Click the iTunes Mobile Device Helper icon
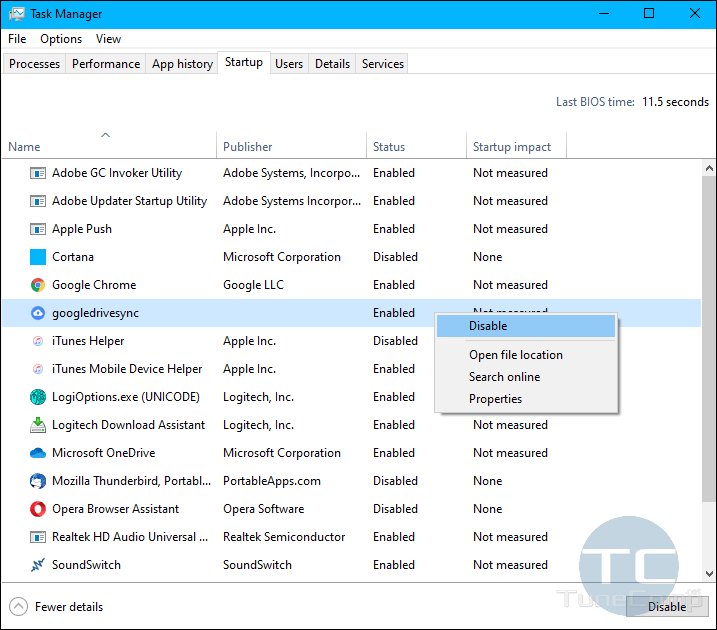 point(38,369)
